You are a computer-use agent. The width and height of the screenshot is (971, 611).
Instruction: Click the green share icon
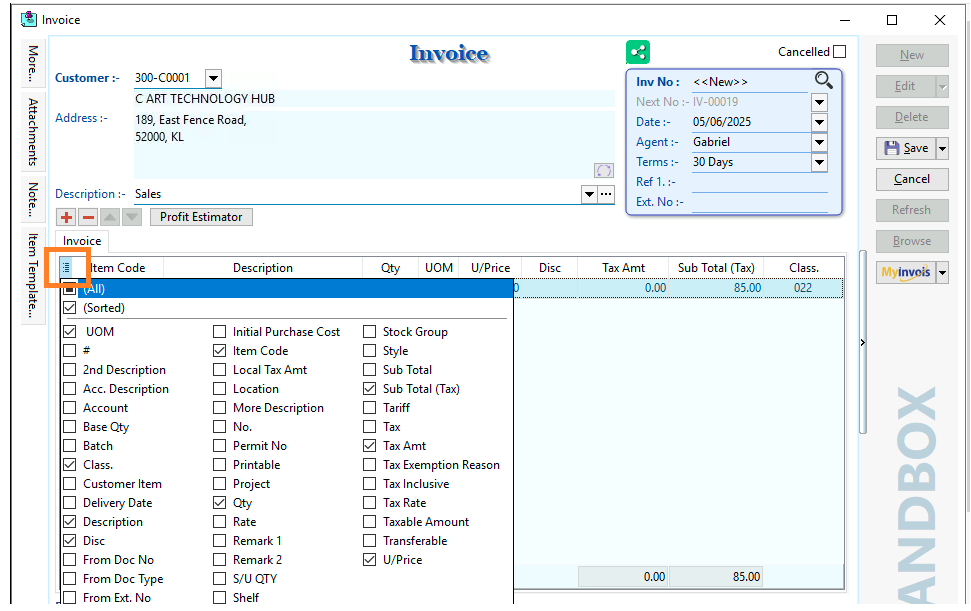click(638, 53)
